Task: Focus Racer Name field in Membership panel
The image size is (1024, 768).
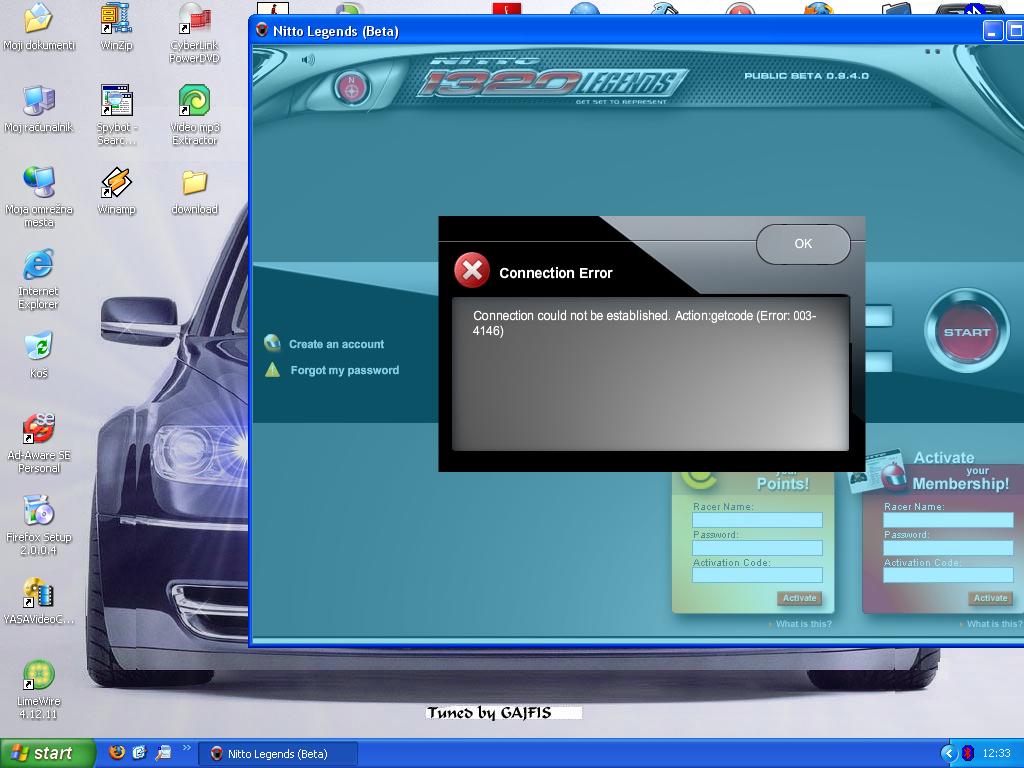Action: pos(948,520)
